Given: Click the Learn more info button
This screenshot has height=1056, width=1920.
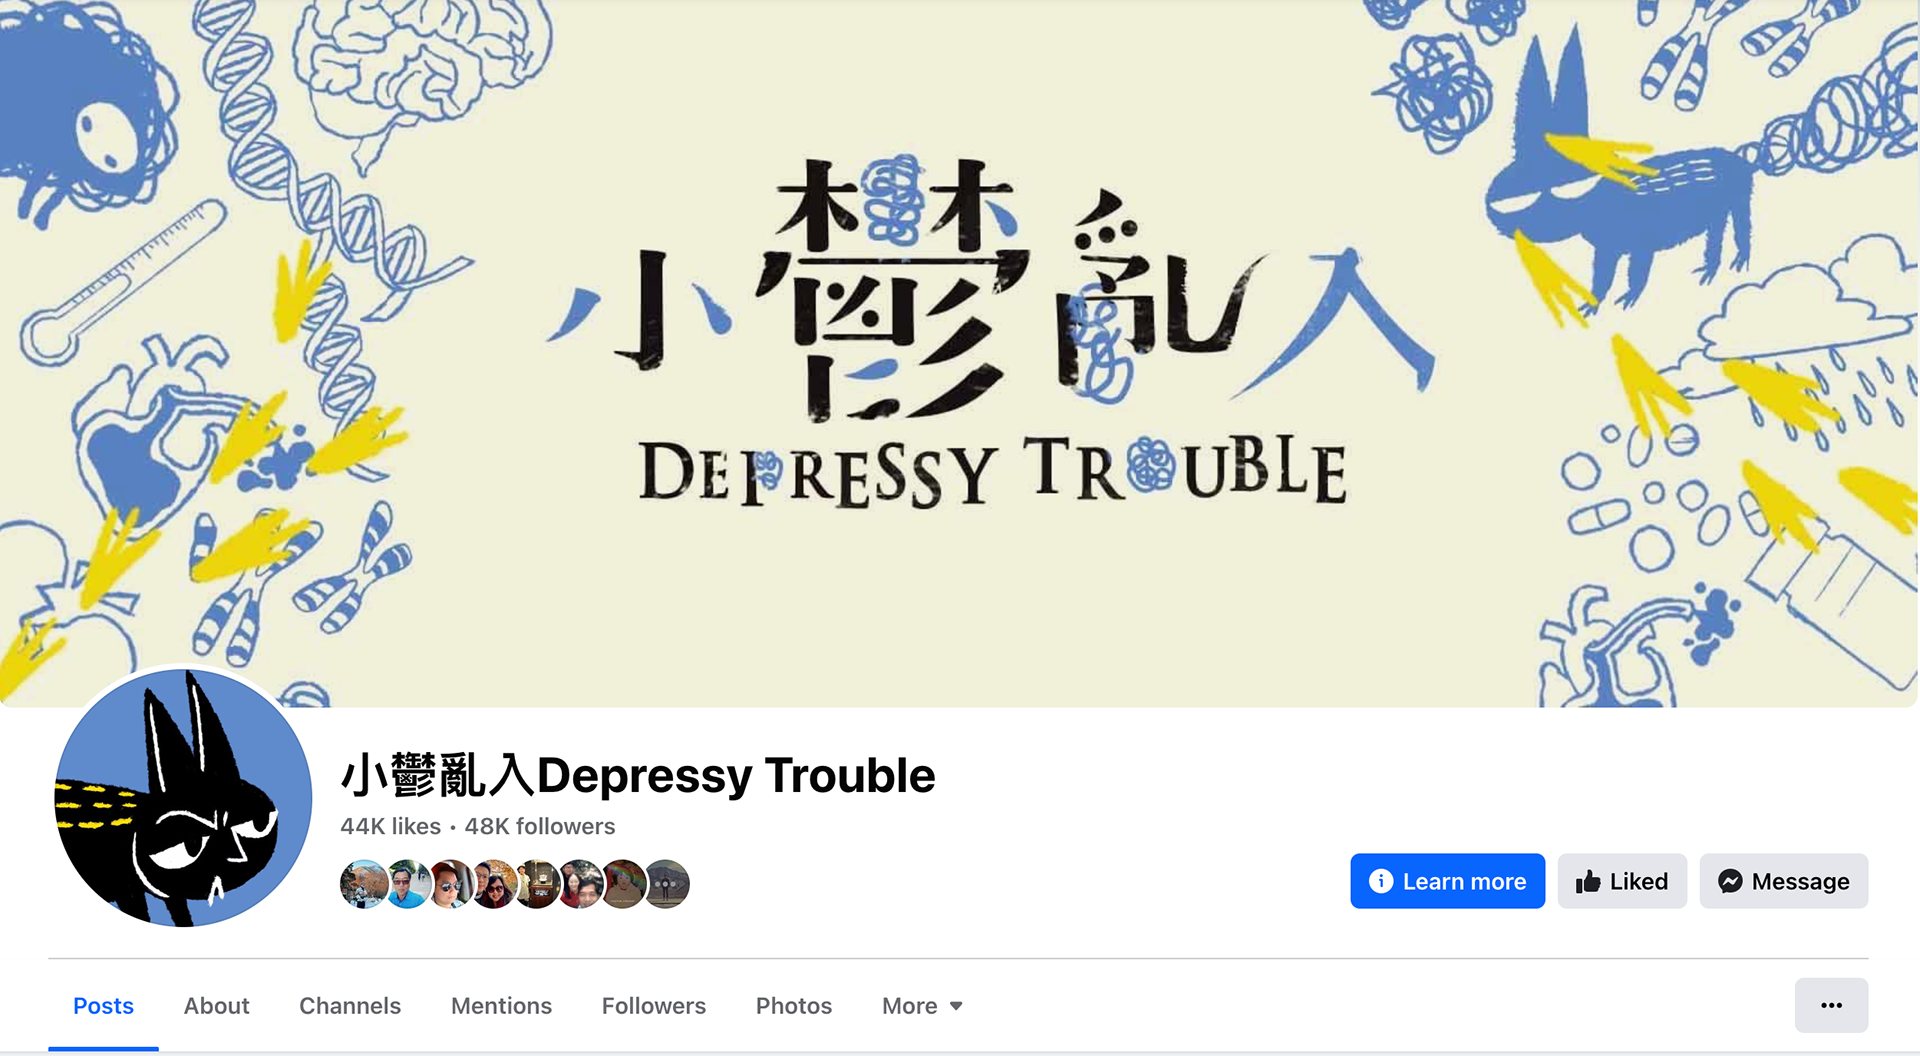Looking at the screenshot, I should pos(1447,881).
